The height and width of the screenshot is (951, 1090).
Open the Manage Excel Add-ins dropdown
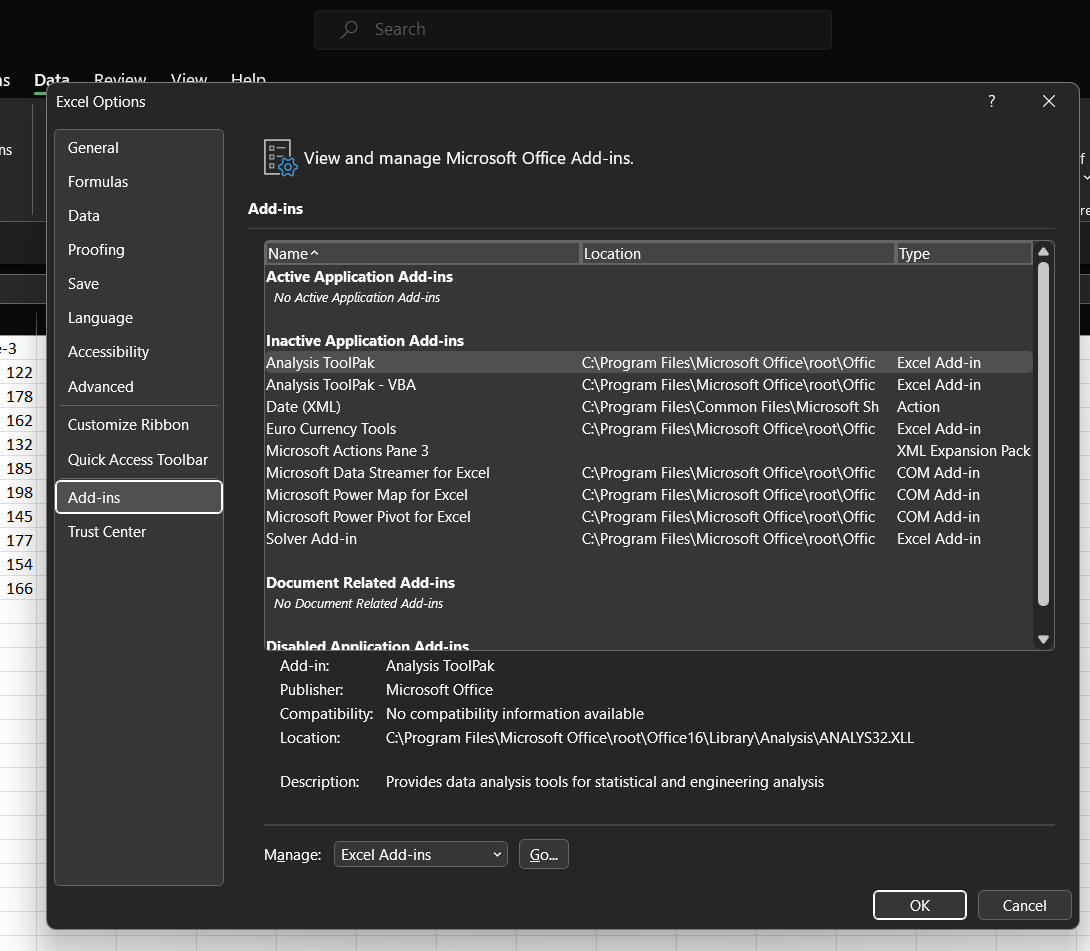(x=421, y=854)
